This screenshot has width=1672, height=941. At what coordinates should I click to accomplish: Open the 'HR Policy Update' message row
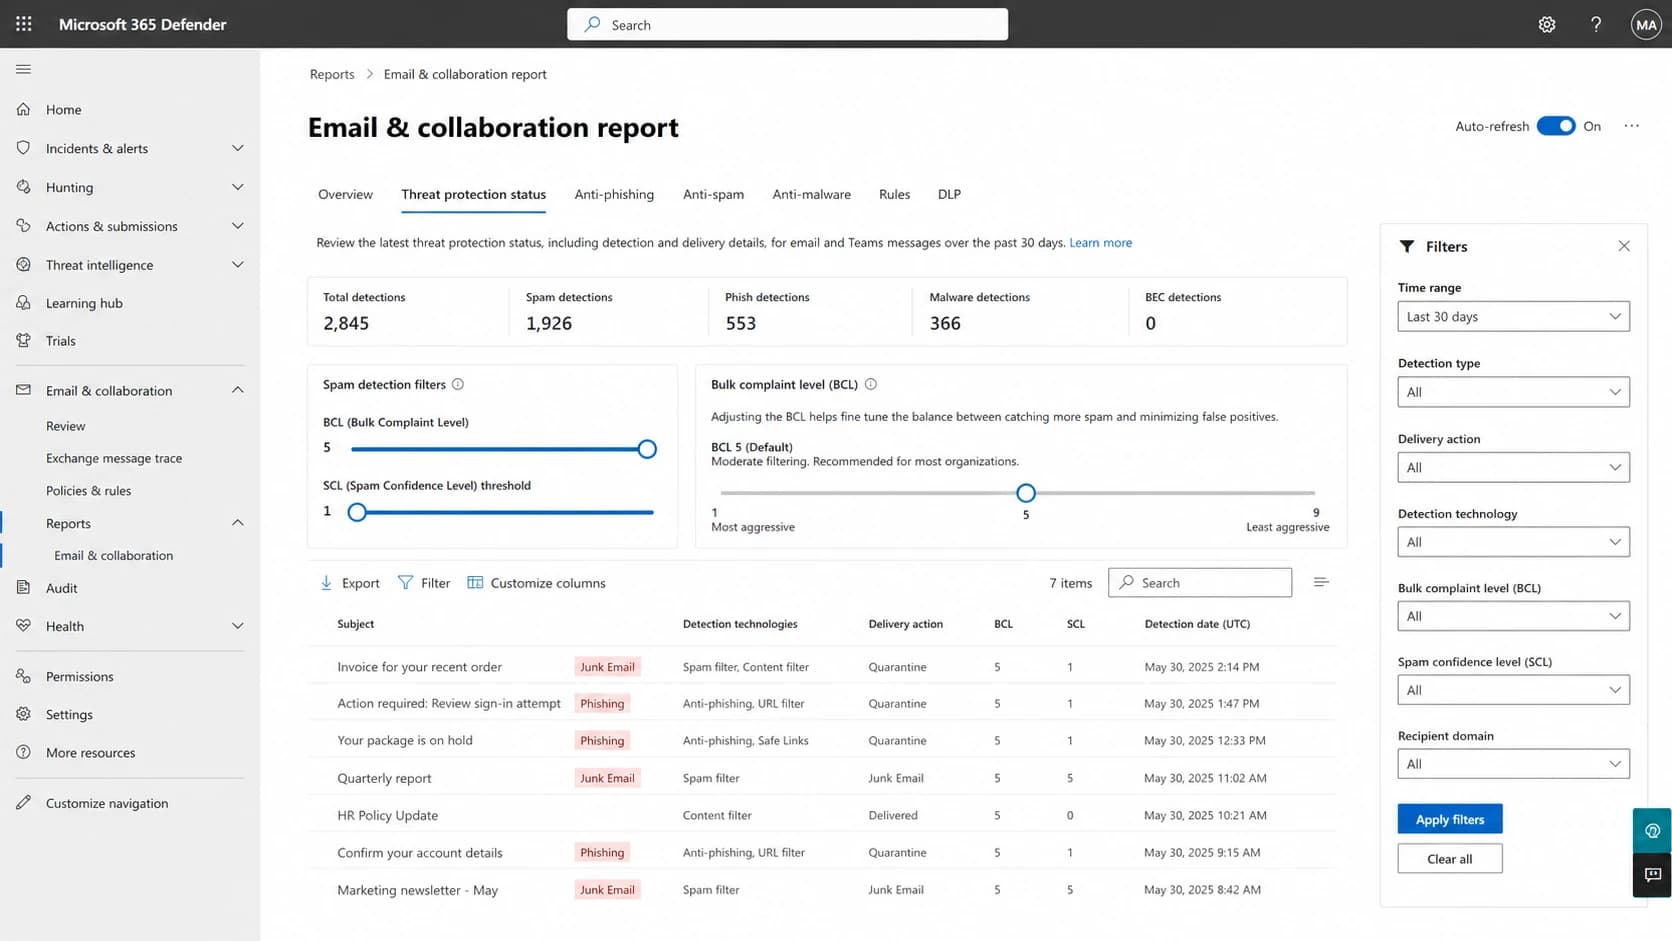[x=822, y=815]
